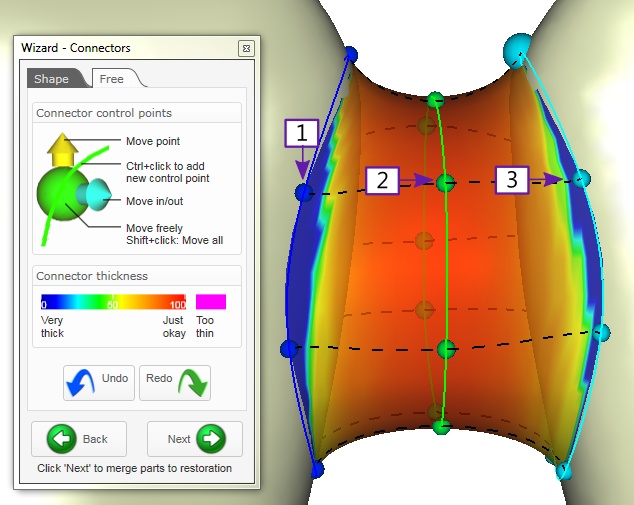This screenshot has width=634, height=505.
Task: Click the Redo button
Action: (x=175, y=382)
